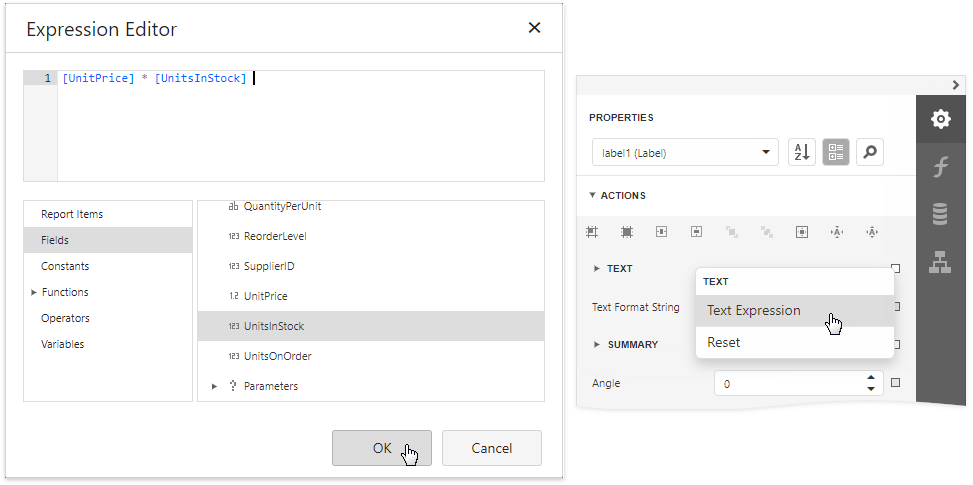Increase the Angle value with up arrow

[x=871, y=378]
